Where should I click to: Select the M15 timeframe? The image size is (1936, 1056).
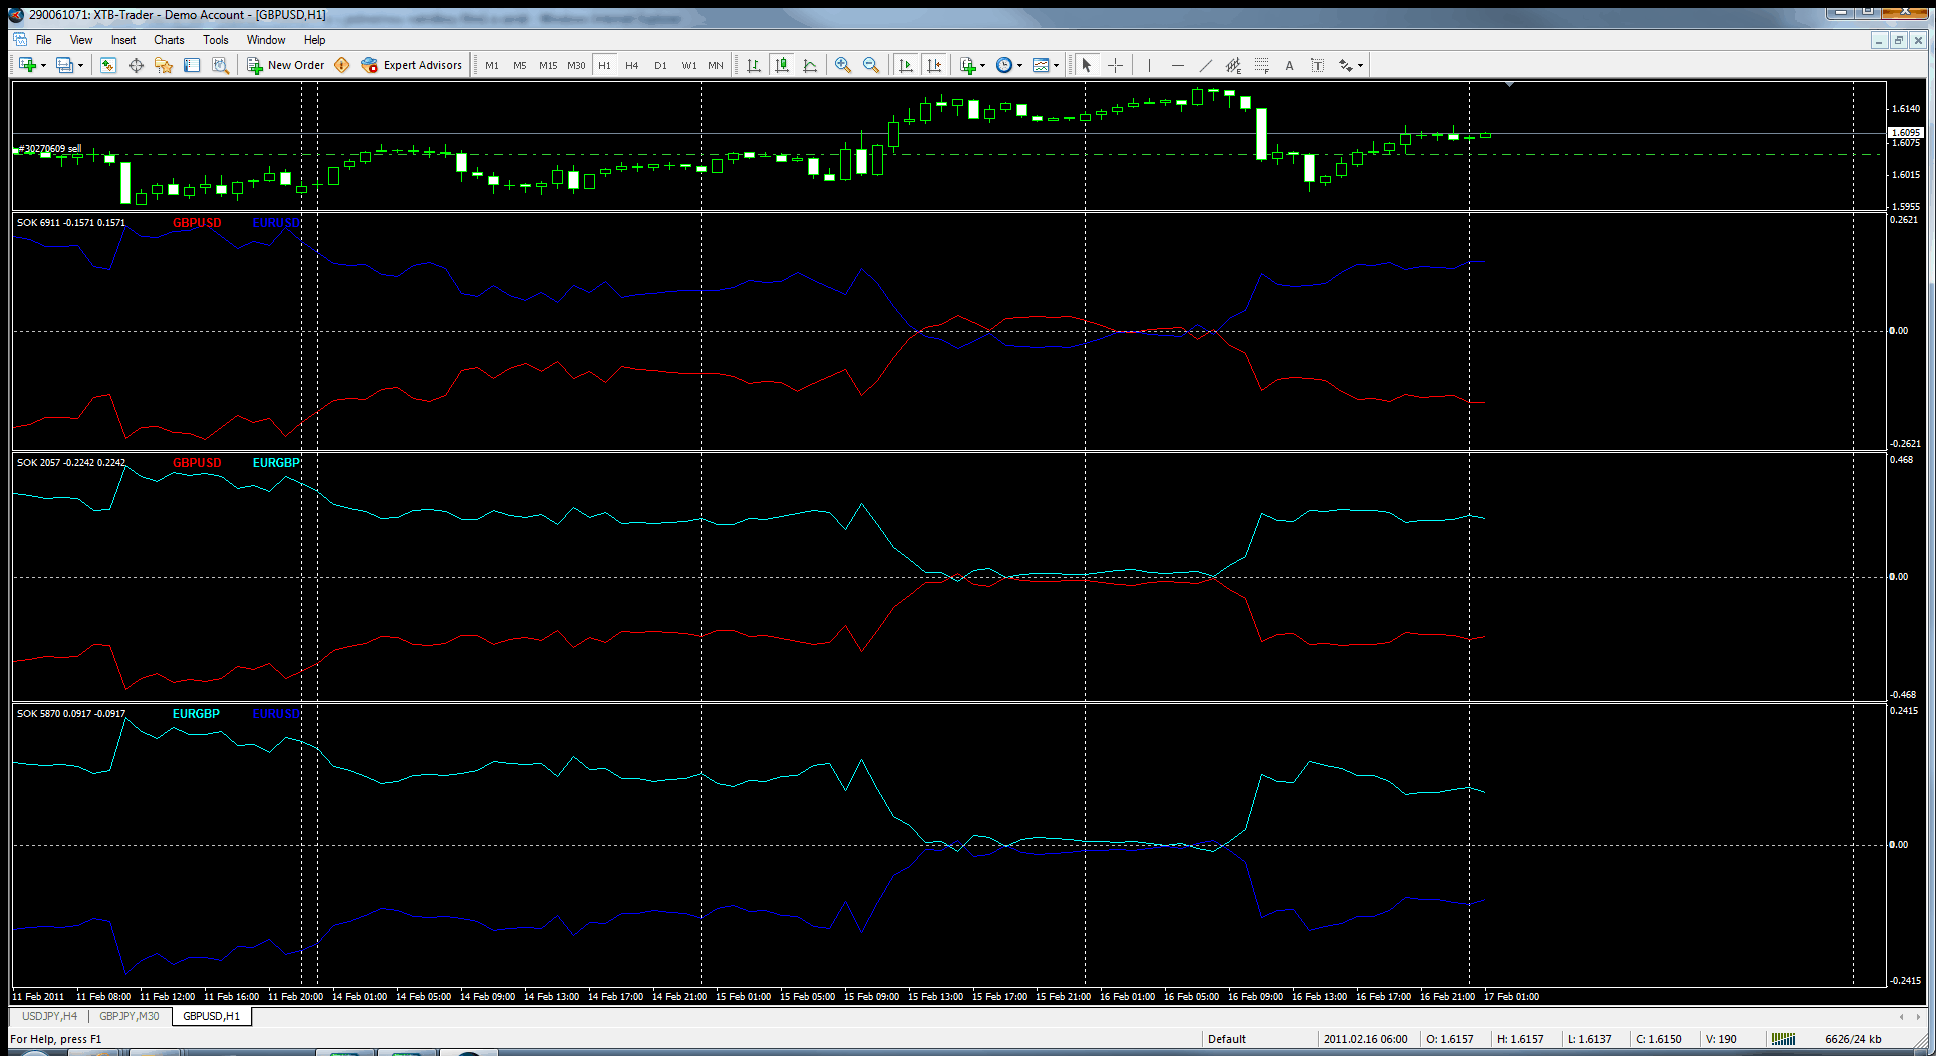[x=548, y=65]
